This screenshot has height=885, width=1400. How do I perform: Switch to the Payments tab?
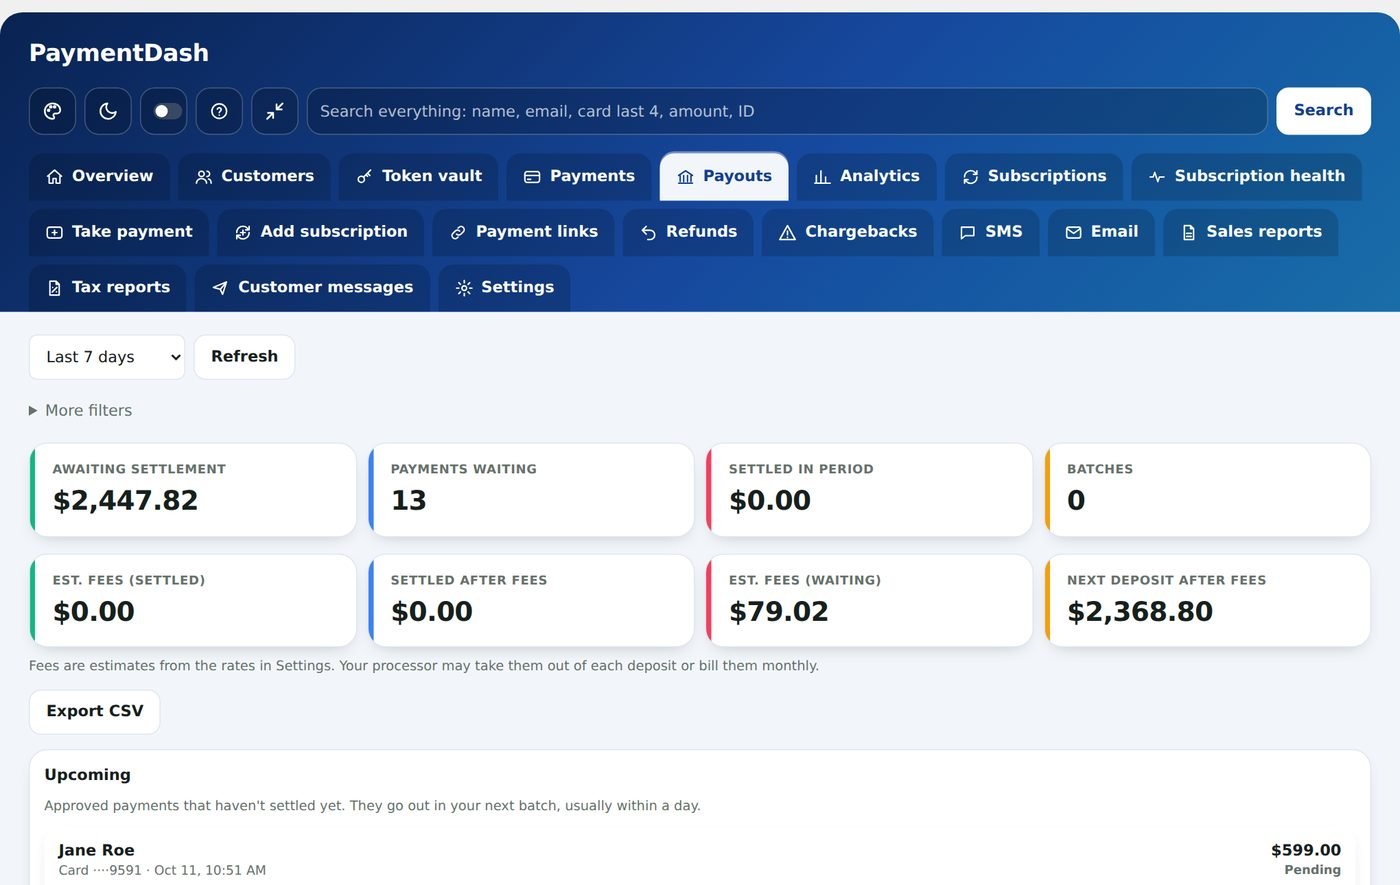pos(579,177)
